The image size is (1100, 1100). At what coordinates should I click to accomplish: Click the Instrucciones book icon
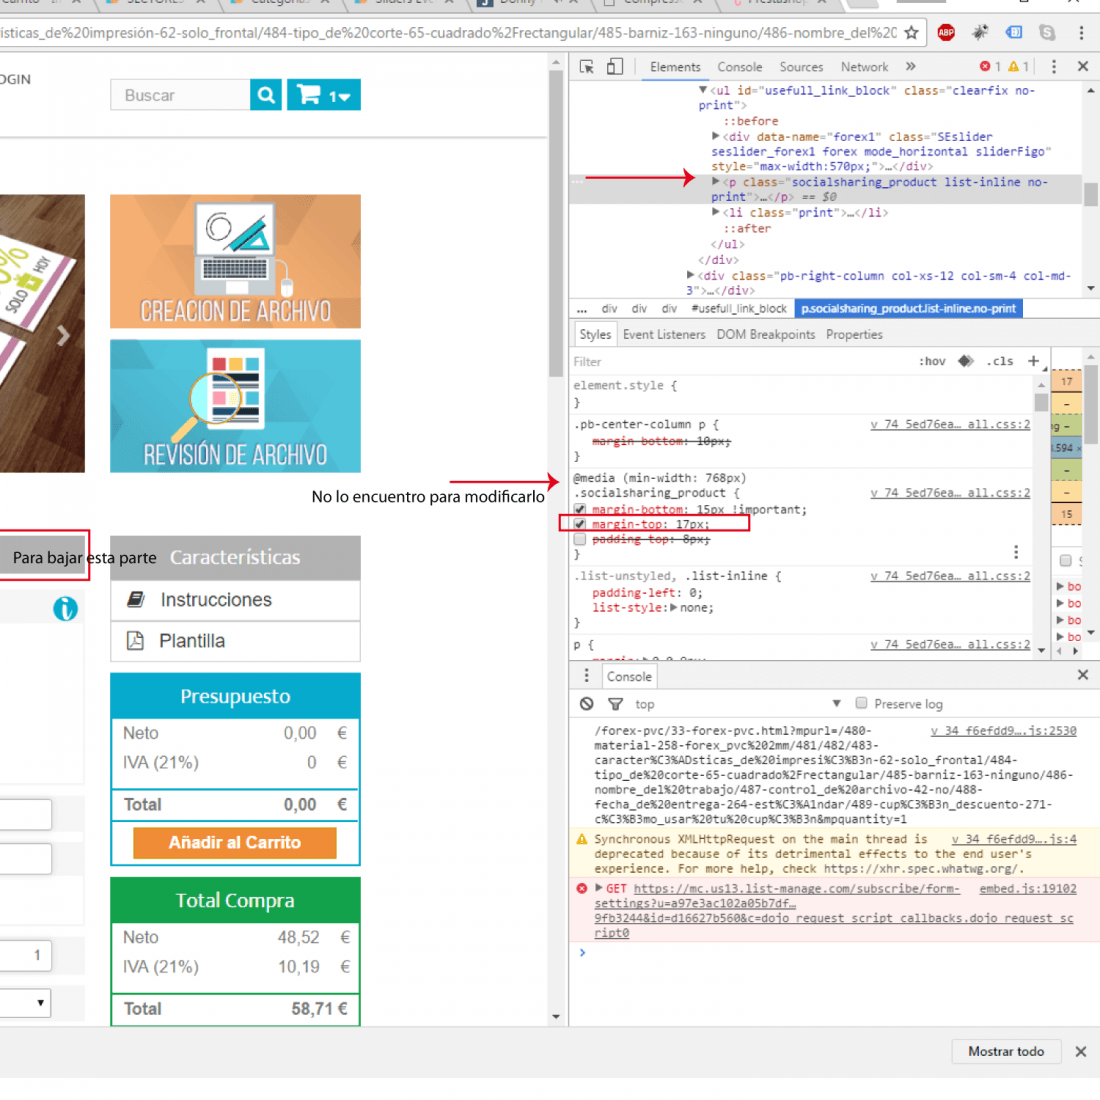click(135, 599)
